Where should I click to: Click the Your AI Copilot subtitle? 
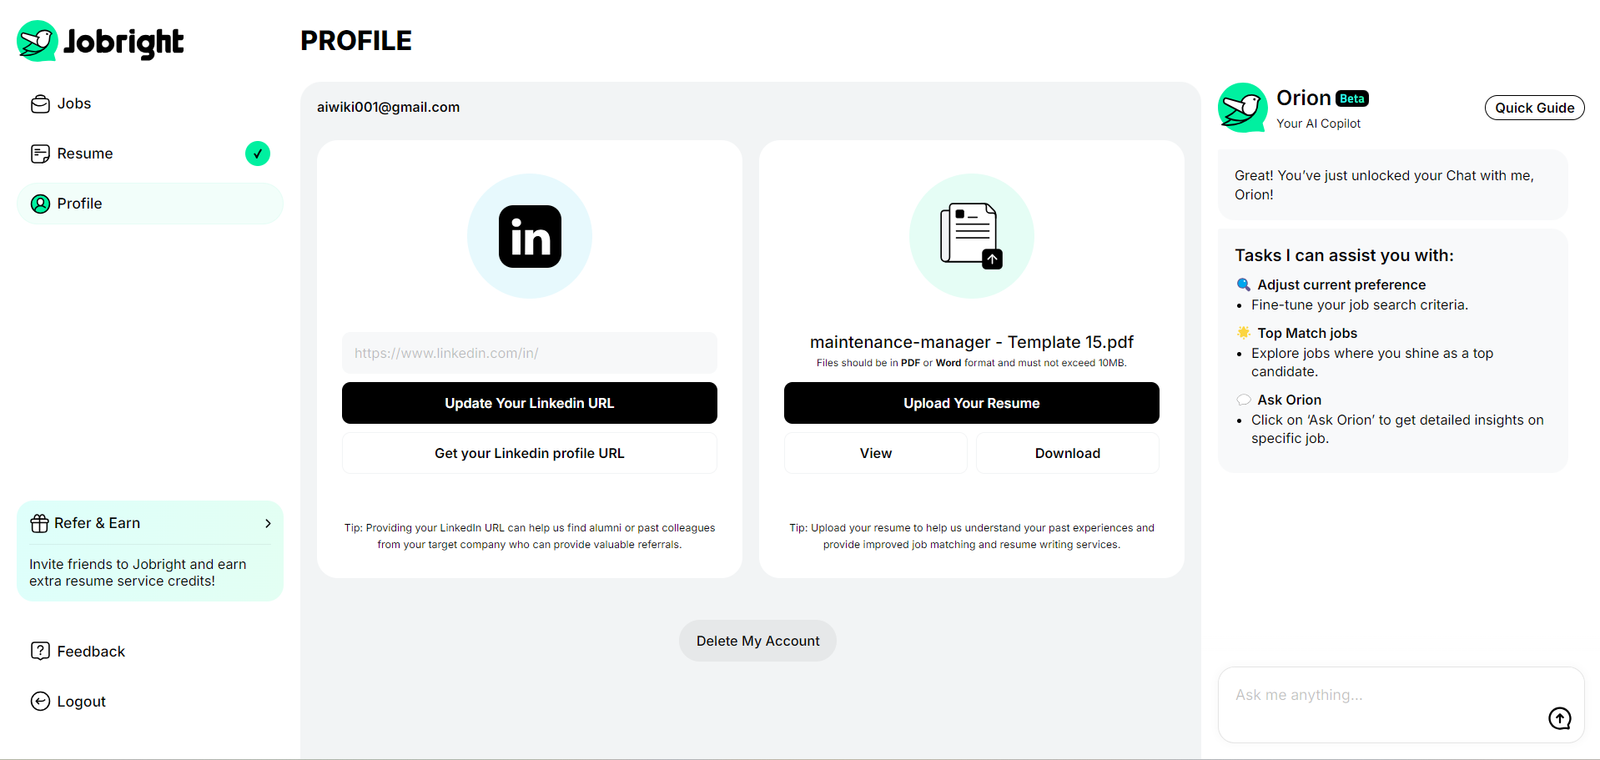(x=1318, y=124)
